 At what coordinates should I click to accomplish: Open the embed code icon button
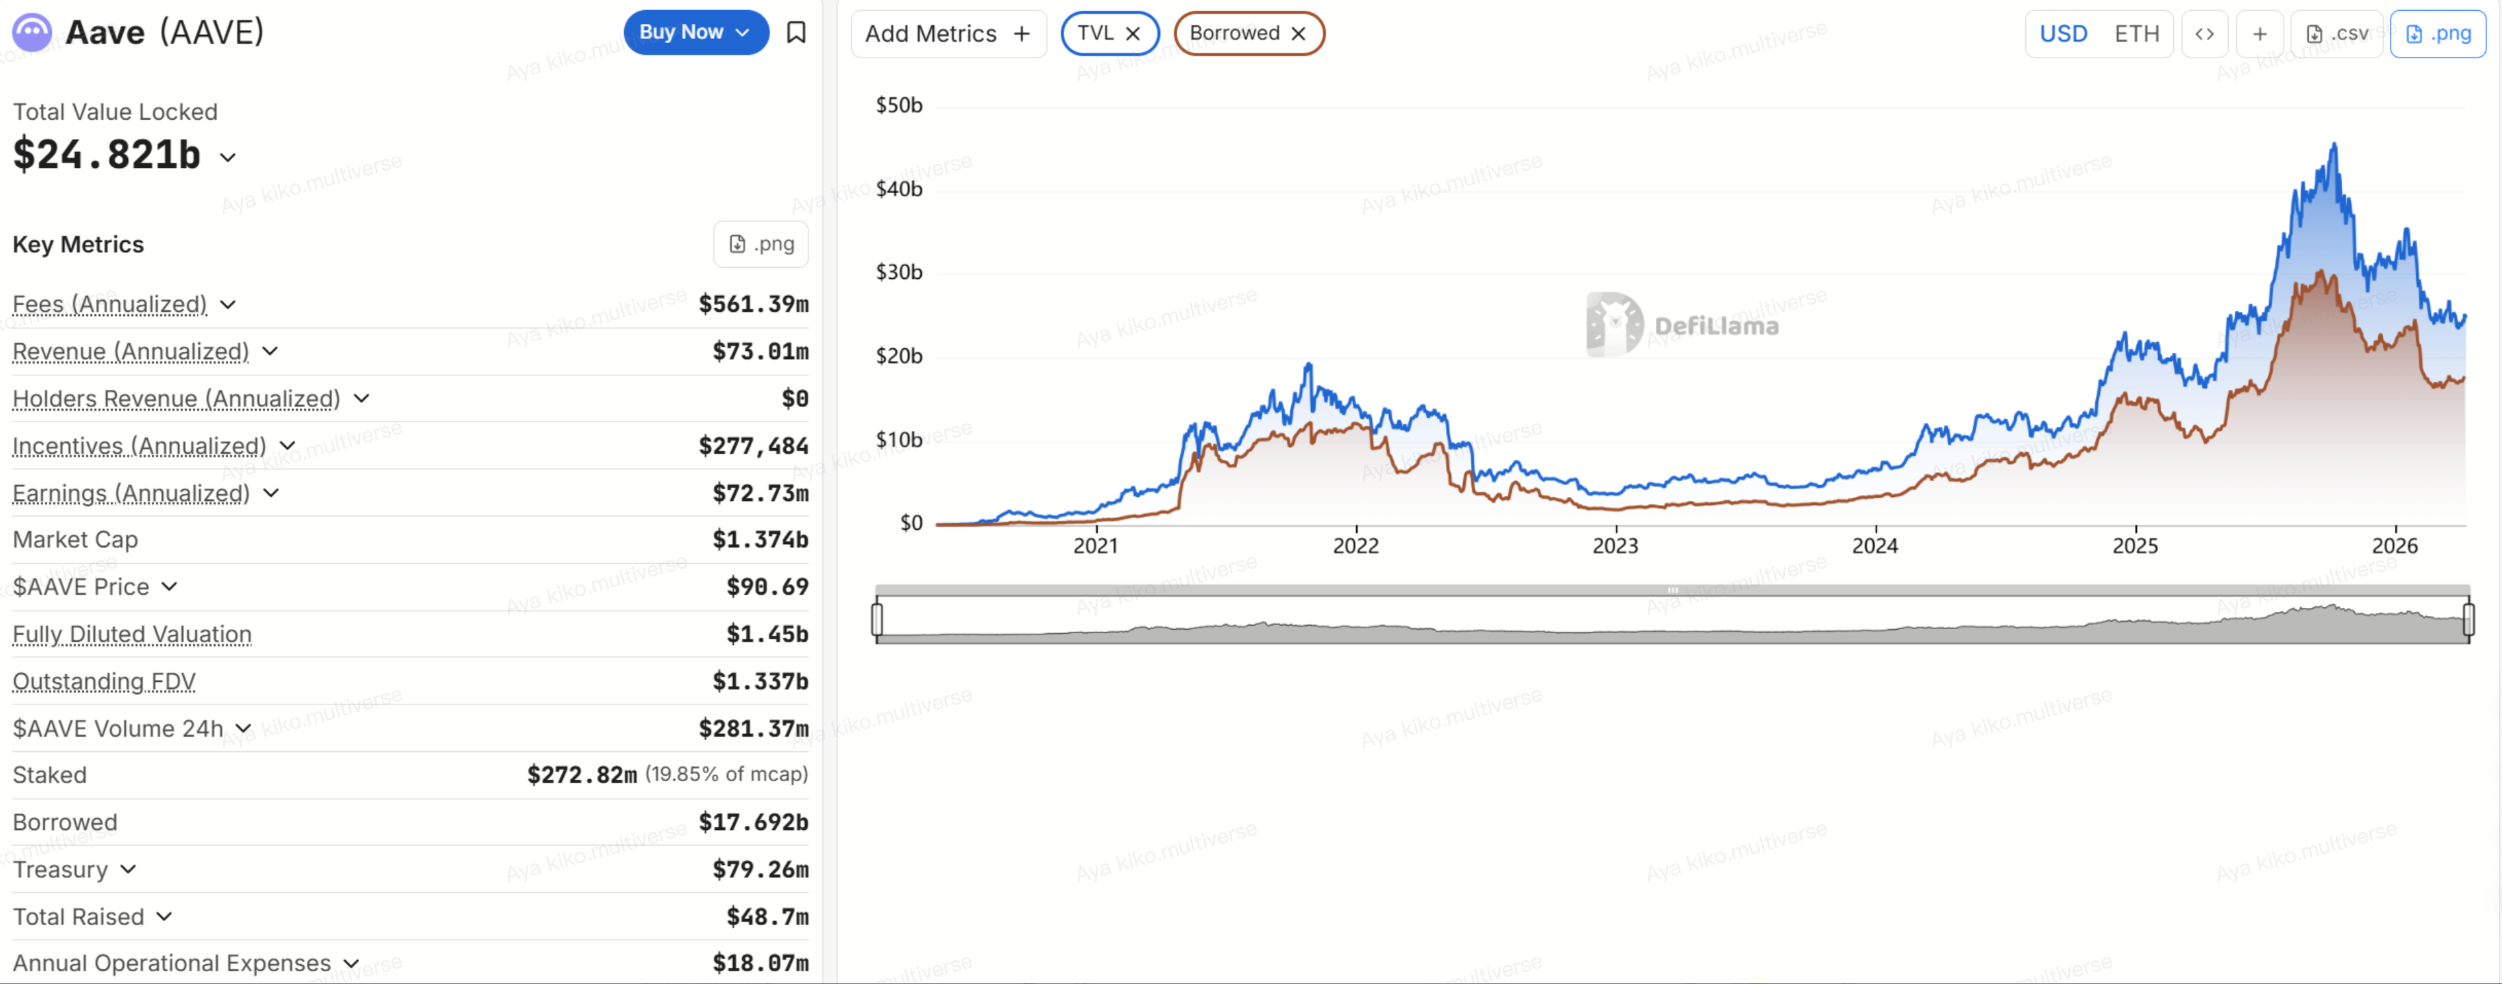(x=2204, y=34)
